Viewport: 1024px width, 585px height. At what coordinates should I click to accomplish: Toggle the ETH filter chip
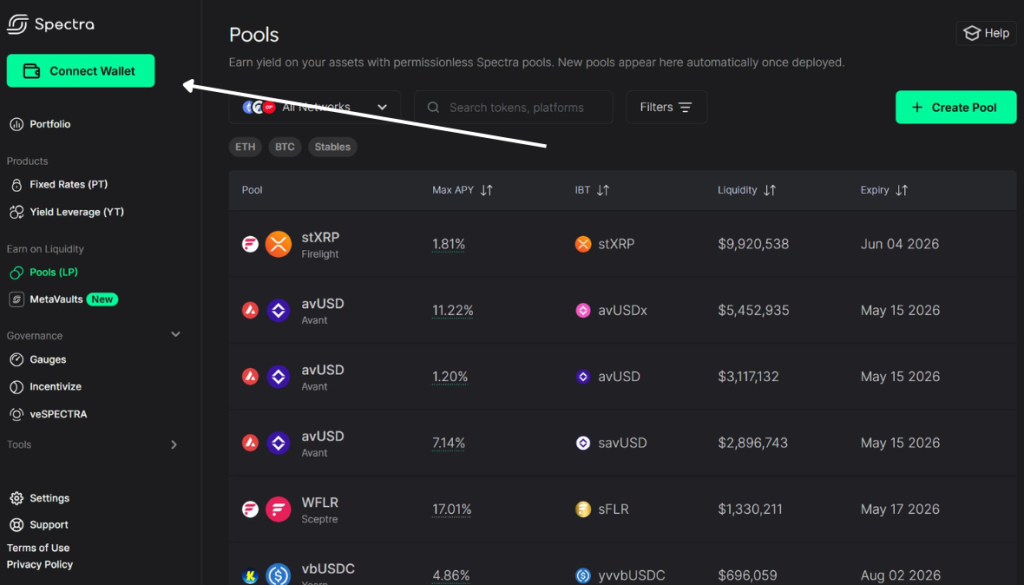245,147
